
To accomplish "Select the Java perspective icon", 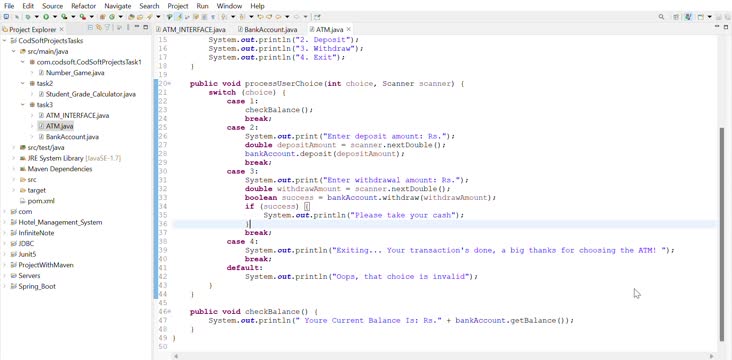I will (x=688, y=17).
